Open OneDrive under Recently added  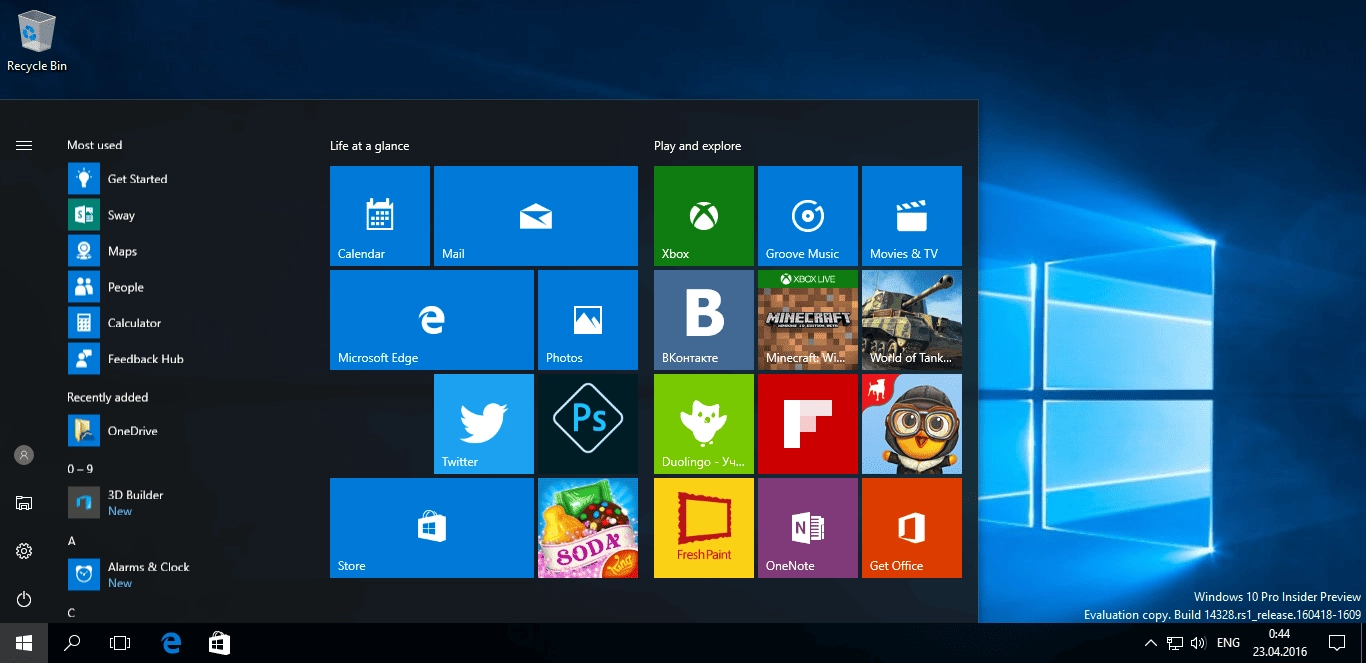tap(185, 431)
